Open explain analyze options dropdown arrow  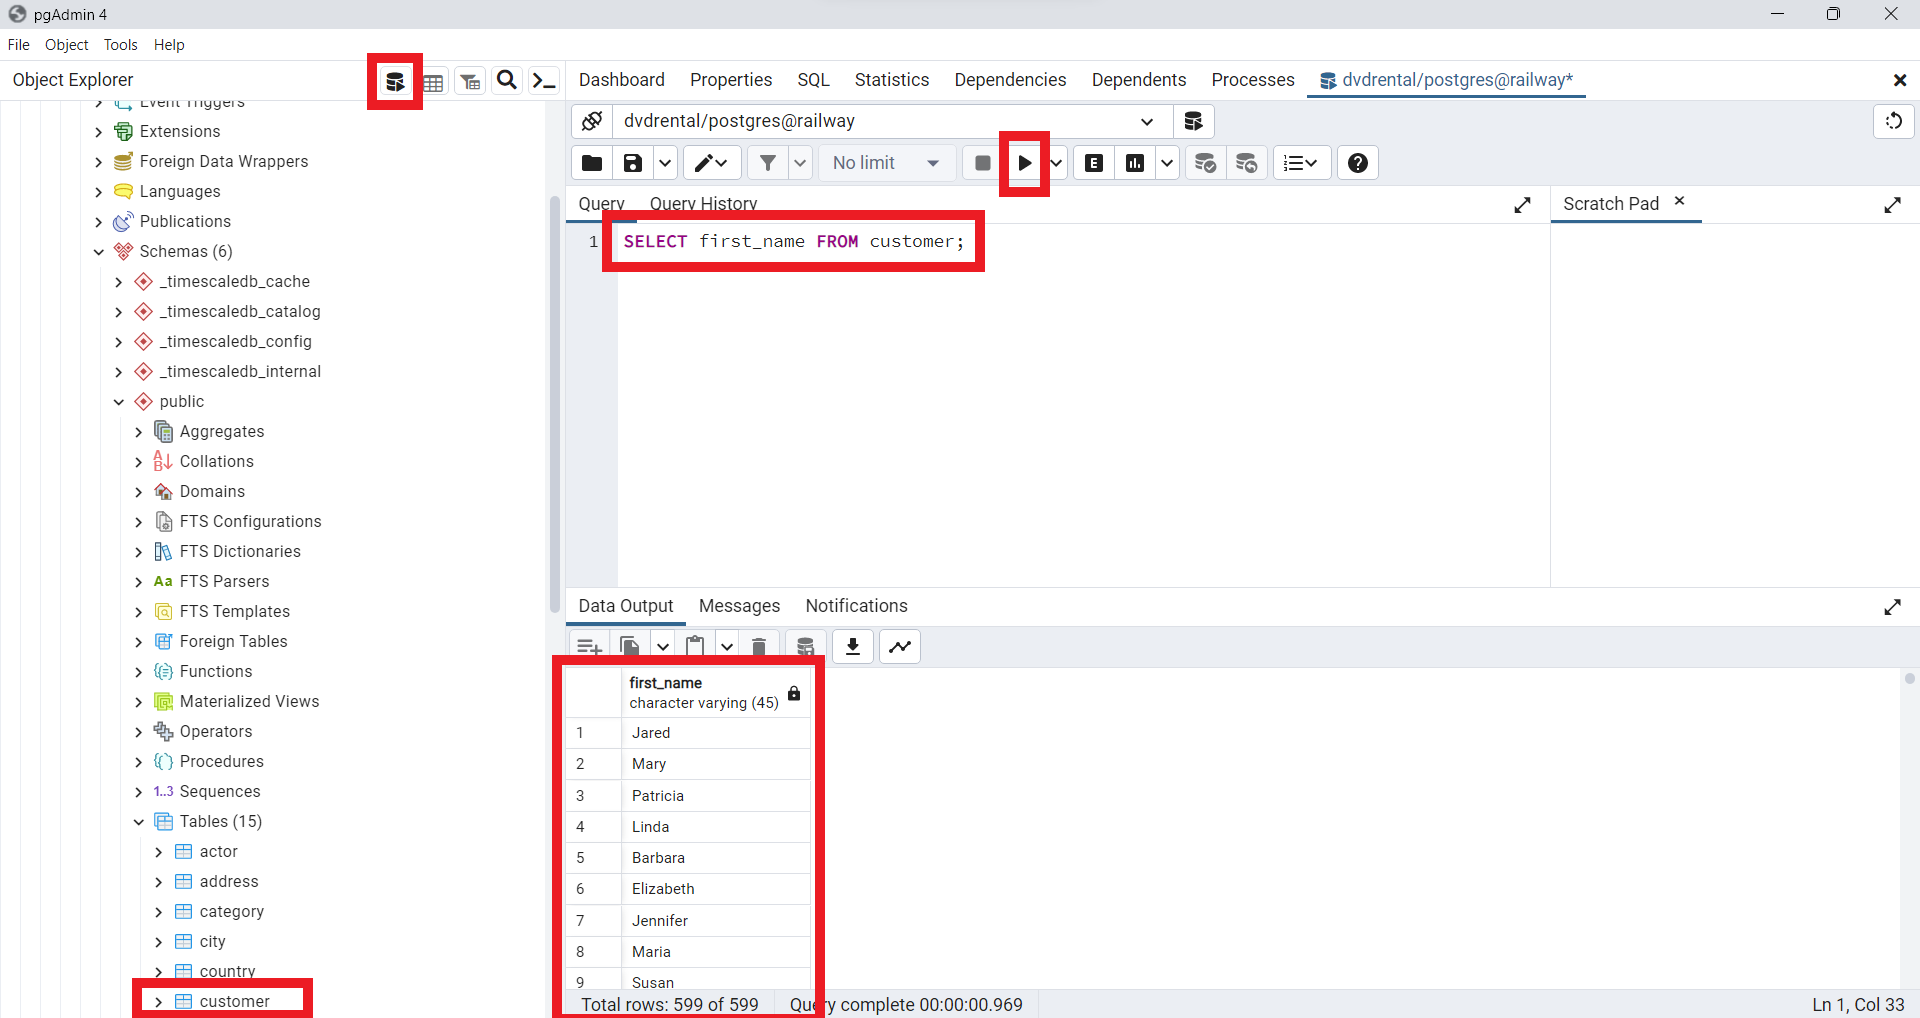pyautogui.click(x=1167, y=163)
